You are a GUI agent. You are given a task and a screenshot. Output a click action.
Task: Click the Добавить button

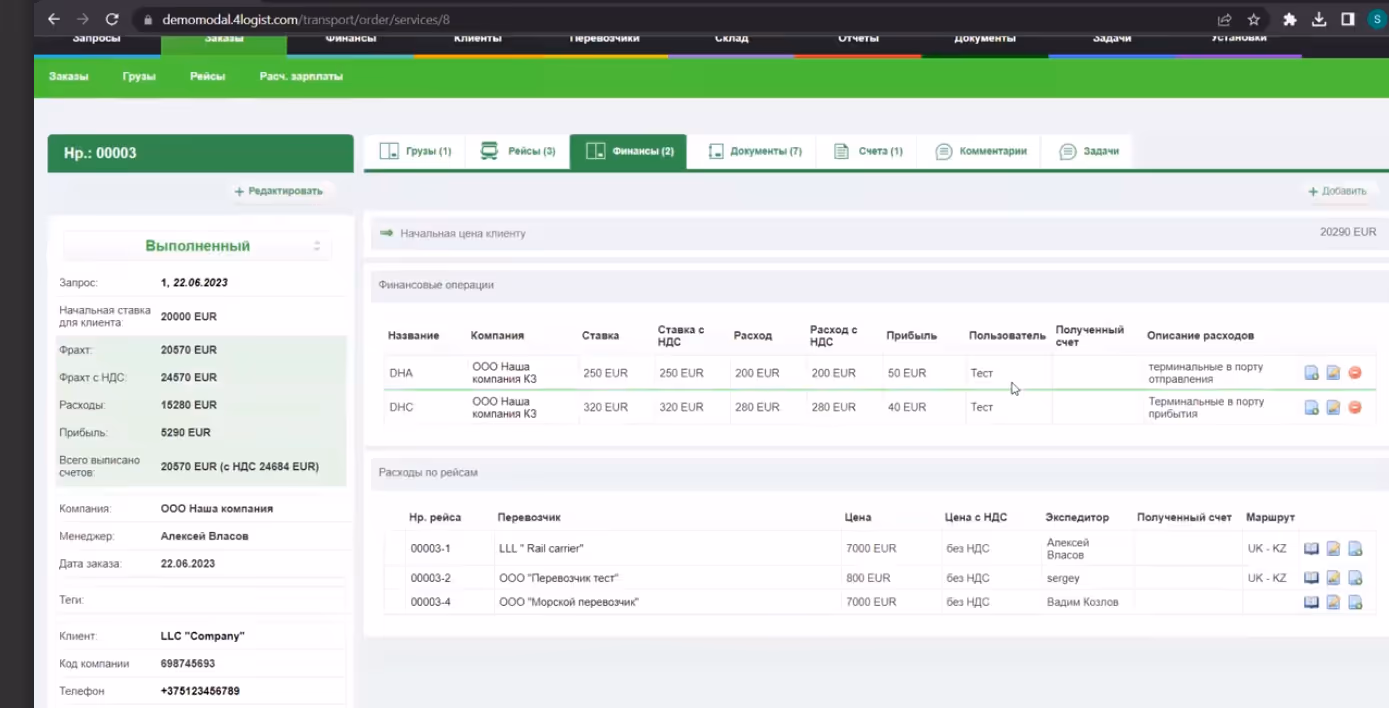[x=1337, y=191]
